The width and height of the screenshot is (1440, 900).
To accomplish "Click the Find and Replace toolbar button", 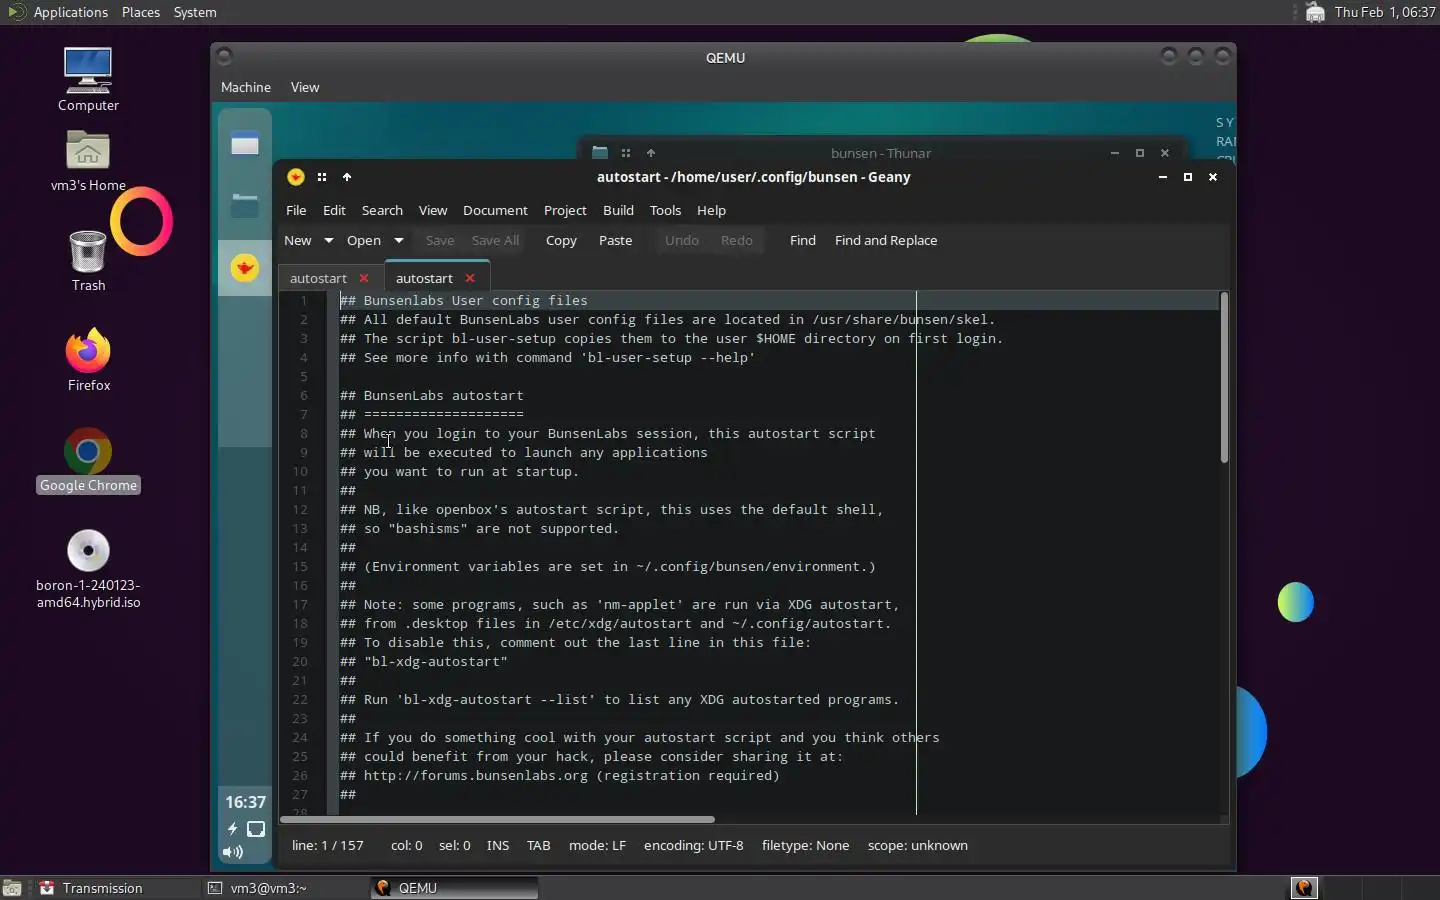I will click(x=886, y=240).
